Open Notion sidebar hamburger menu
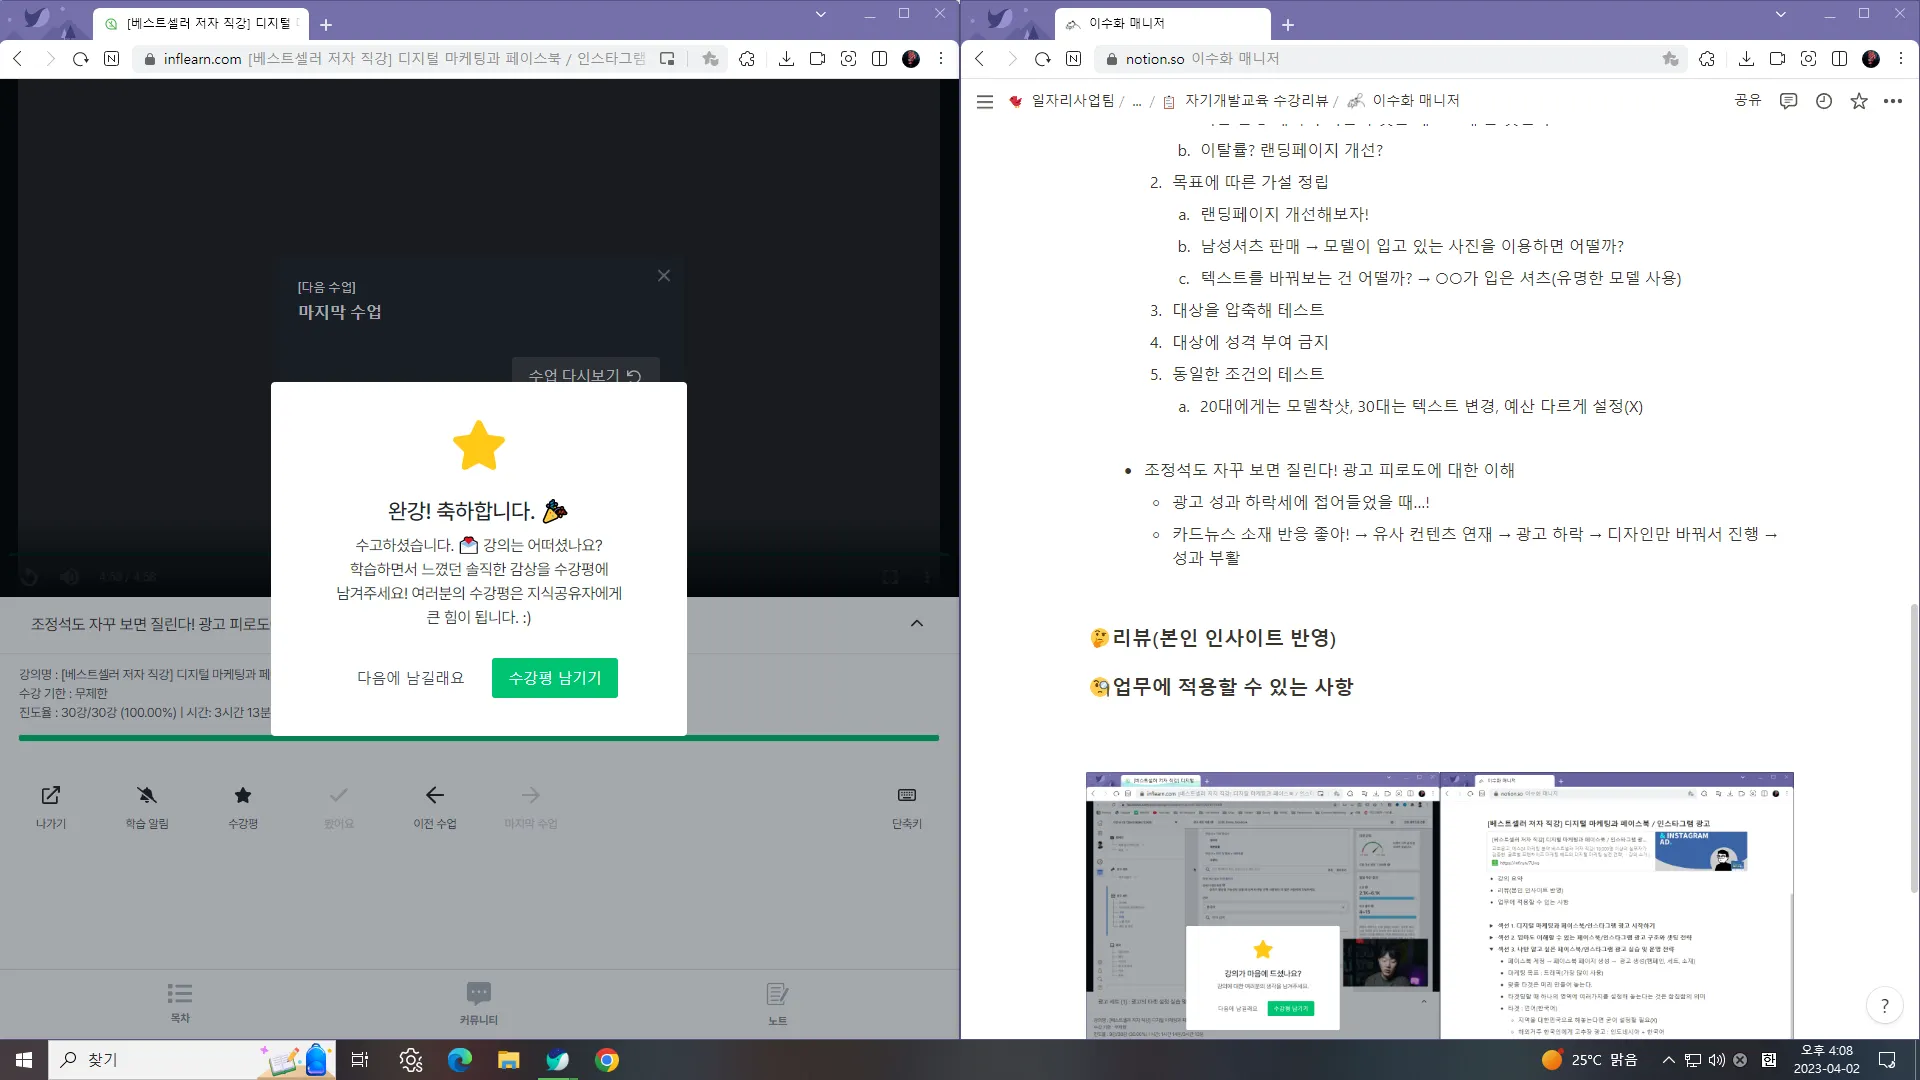1920x1080 pixels. point(985,101)
